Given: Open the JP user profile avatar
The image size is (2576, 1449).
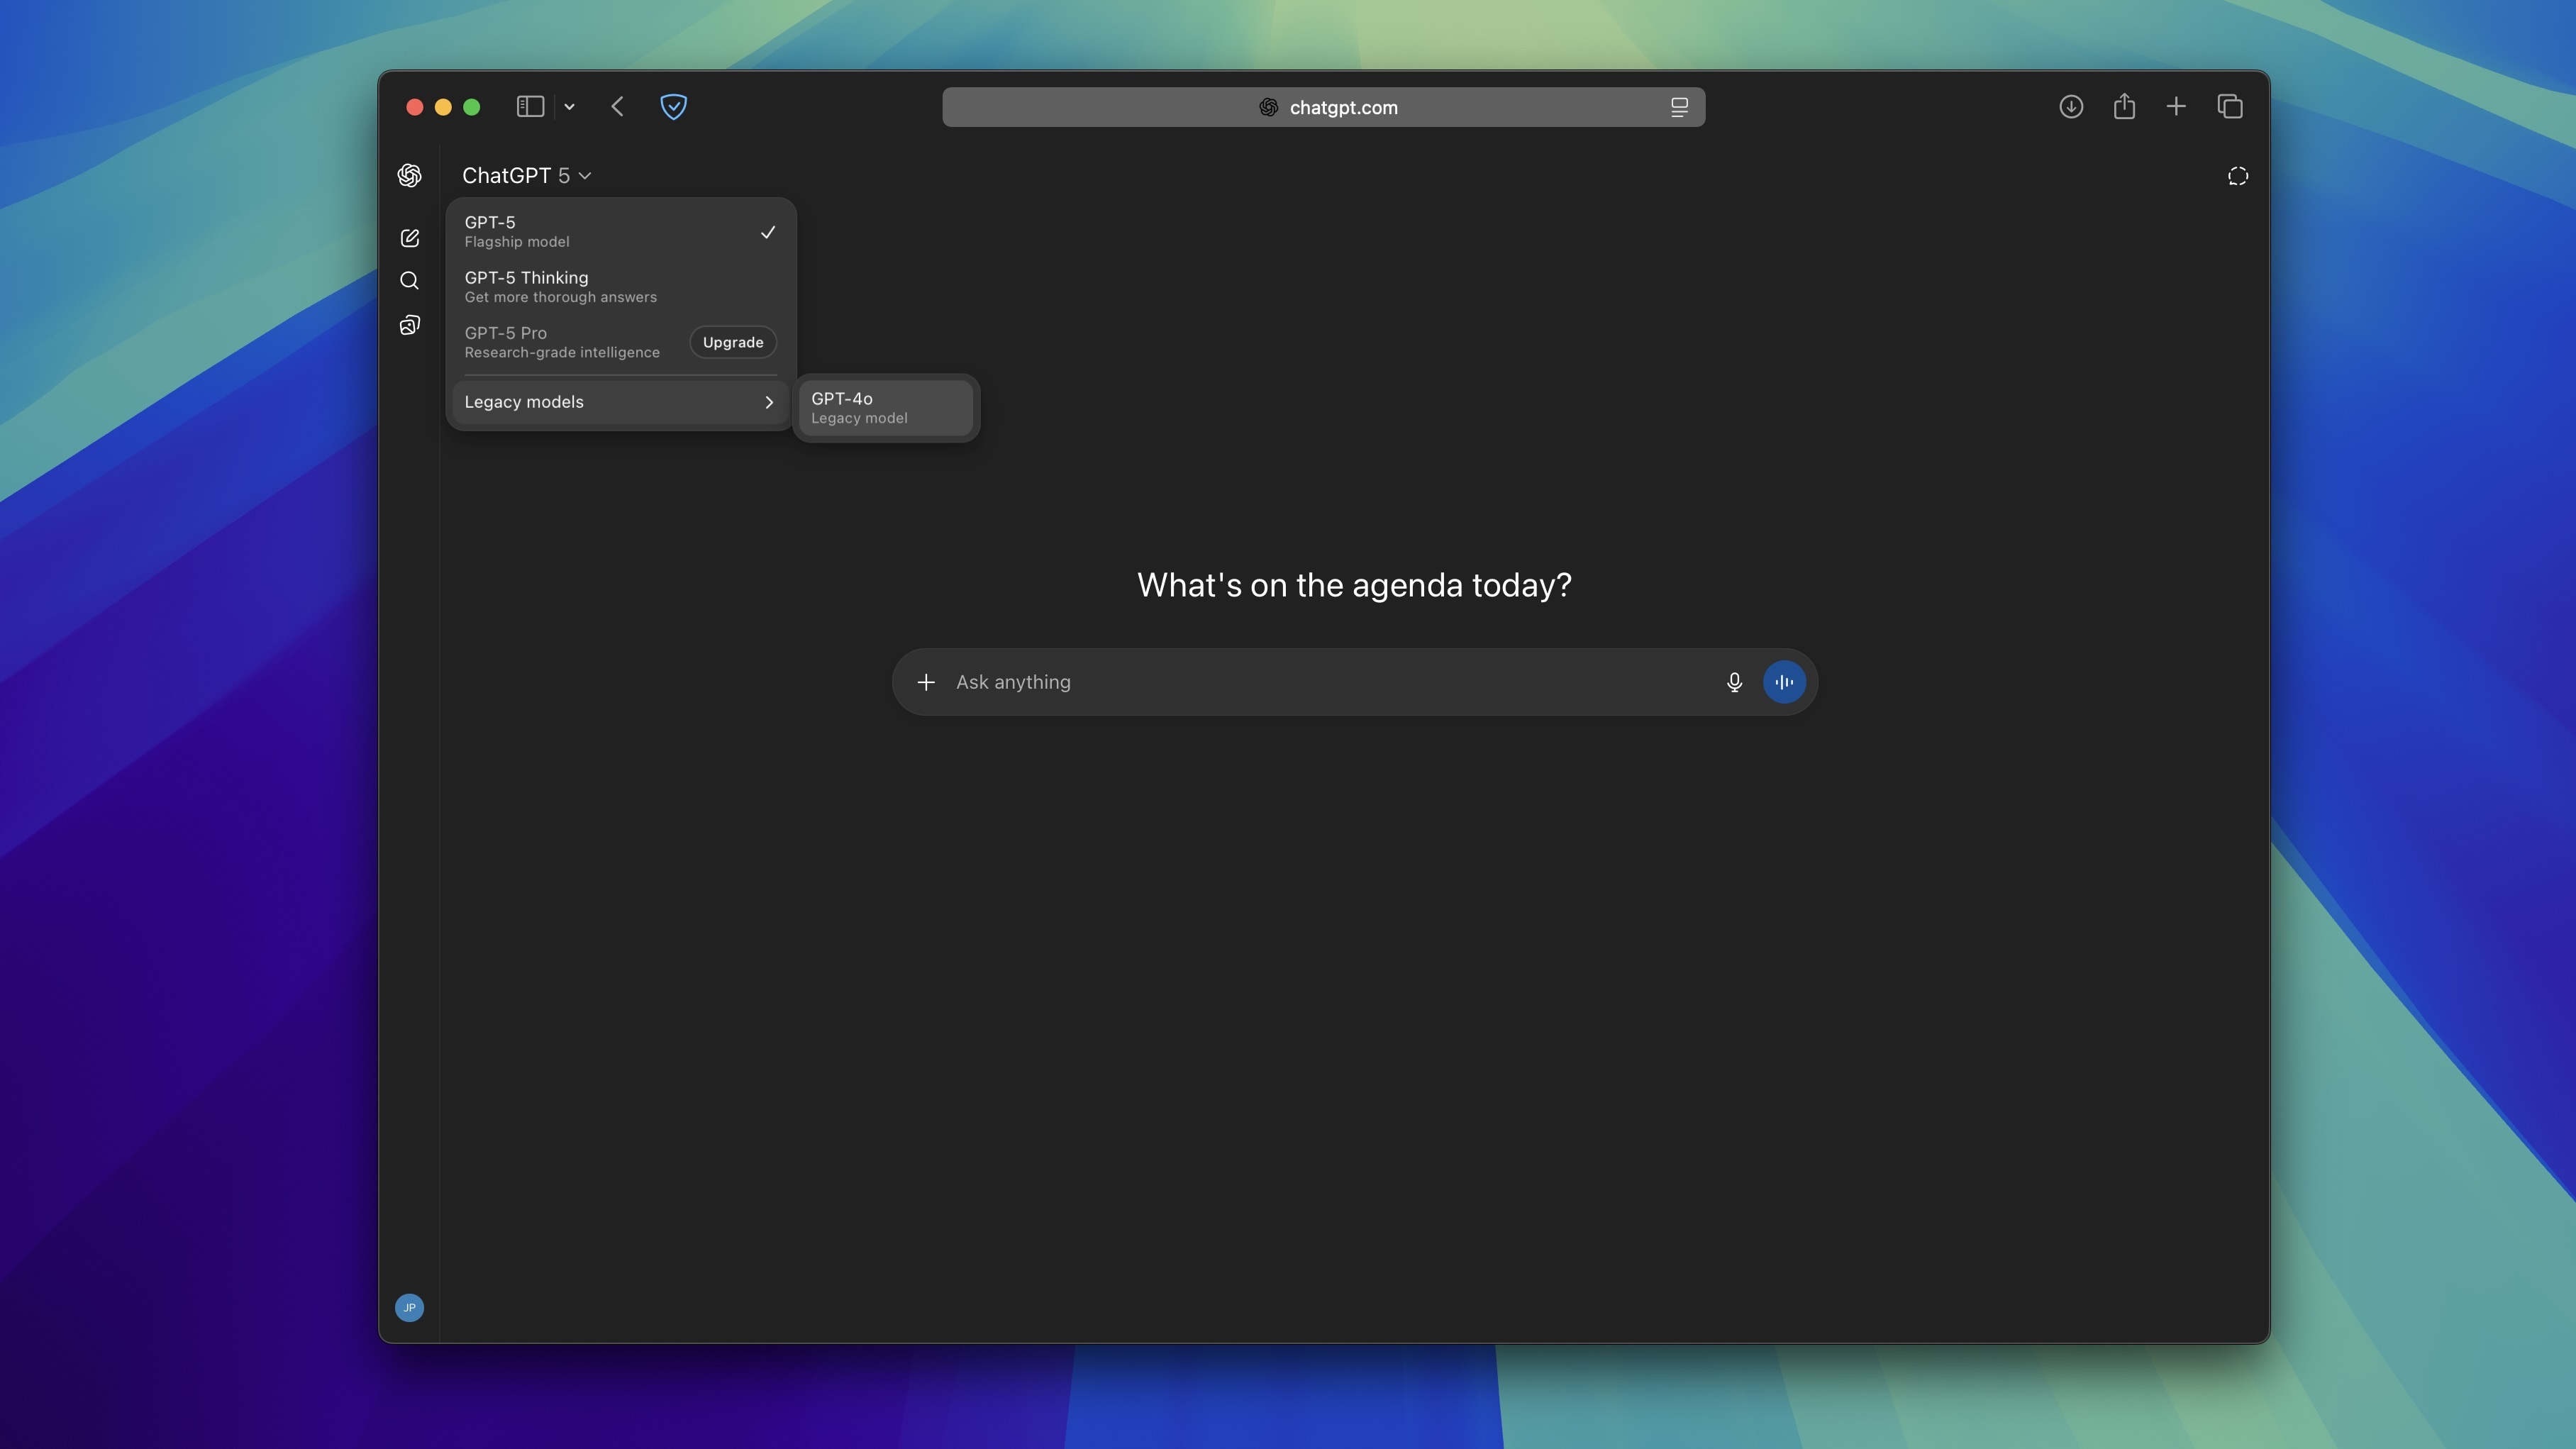Looking at the screenshot, I should pos(409,1307).
